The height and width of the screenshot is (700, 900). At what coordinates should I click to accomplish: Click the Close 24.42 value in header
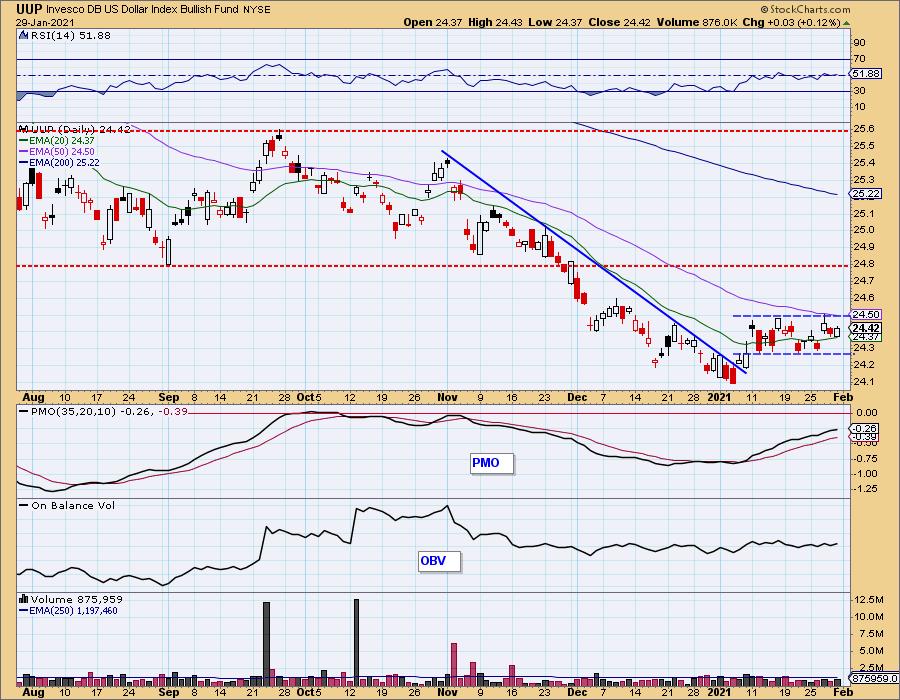(x=620, y=22)
